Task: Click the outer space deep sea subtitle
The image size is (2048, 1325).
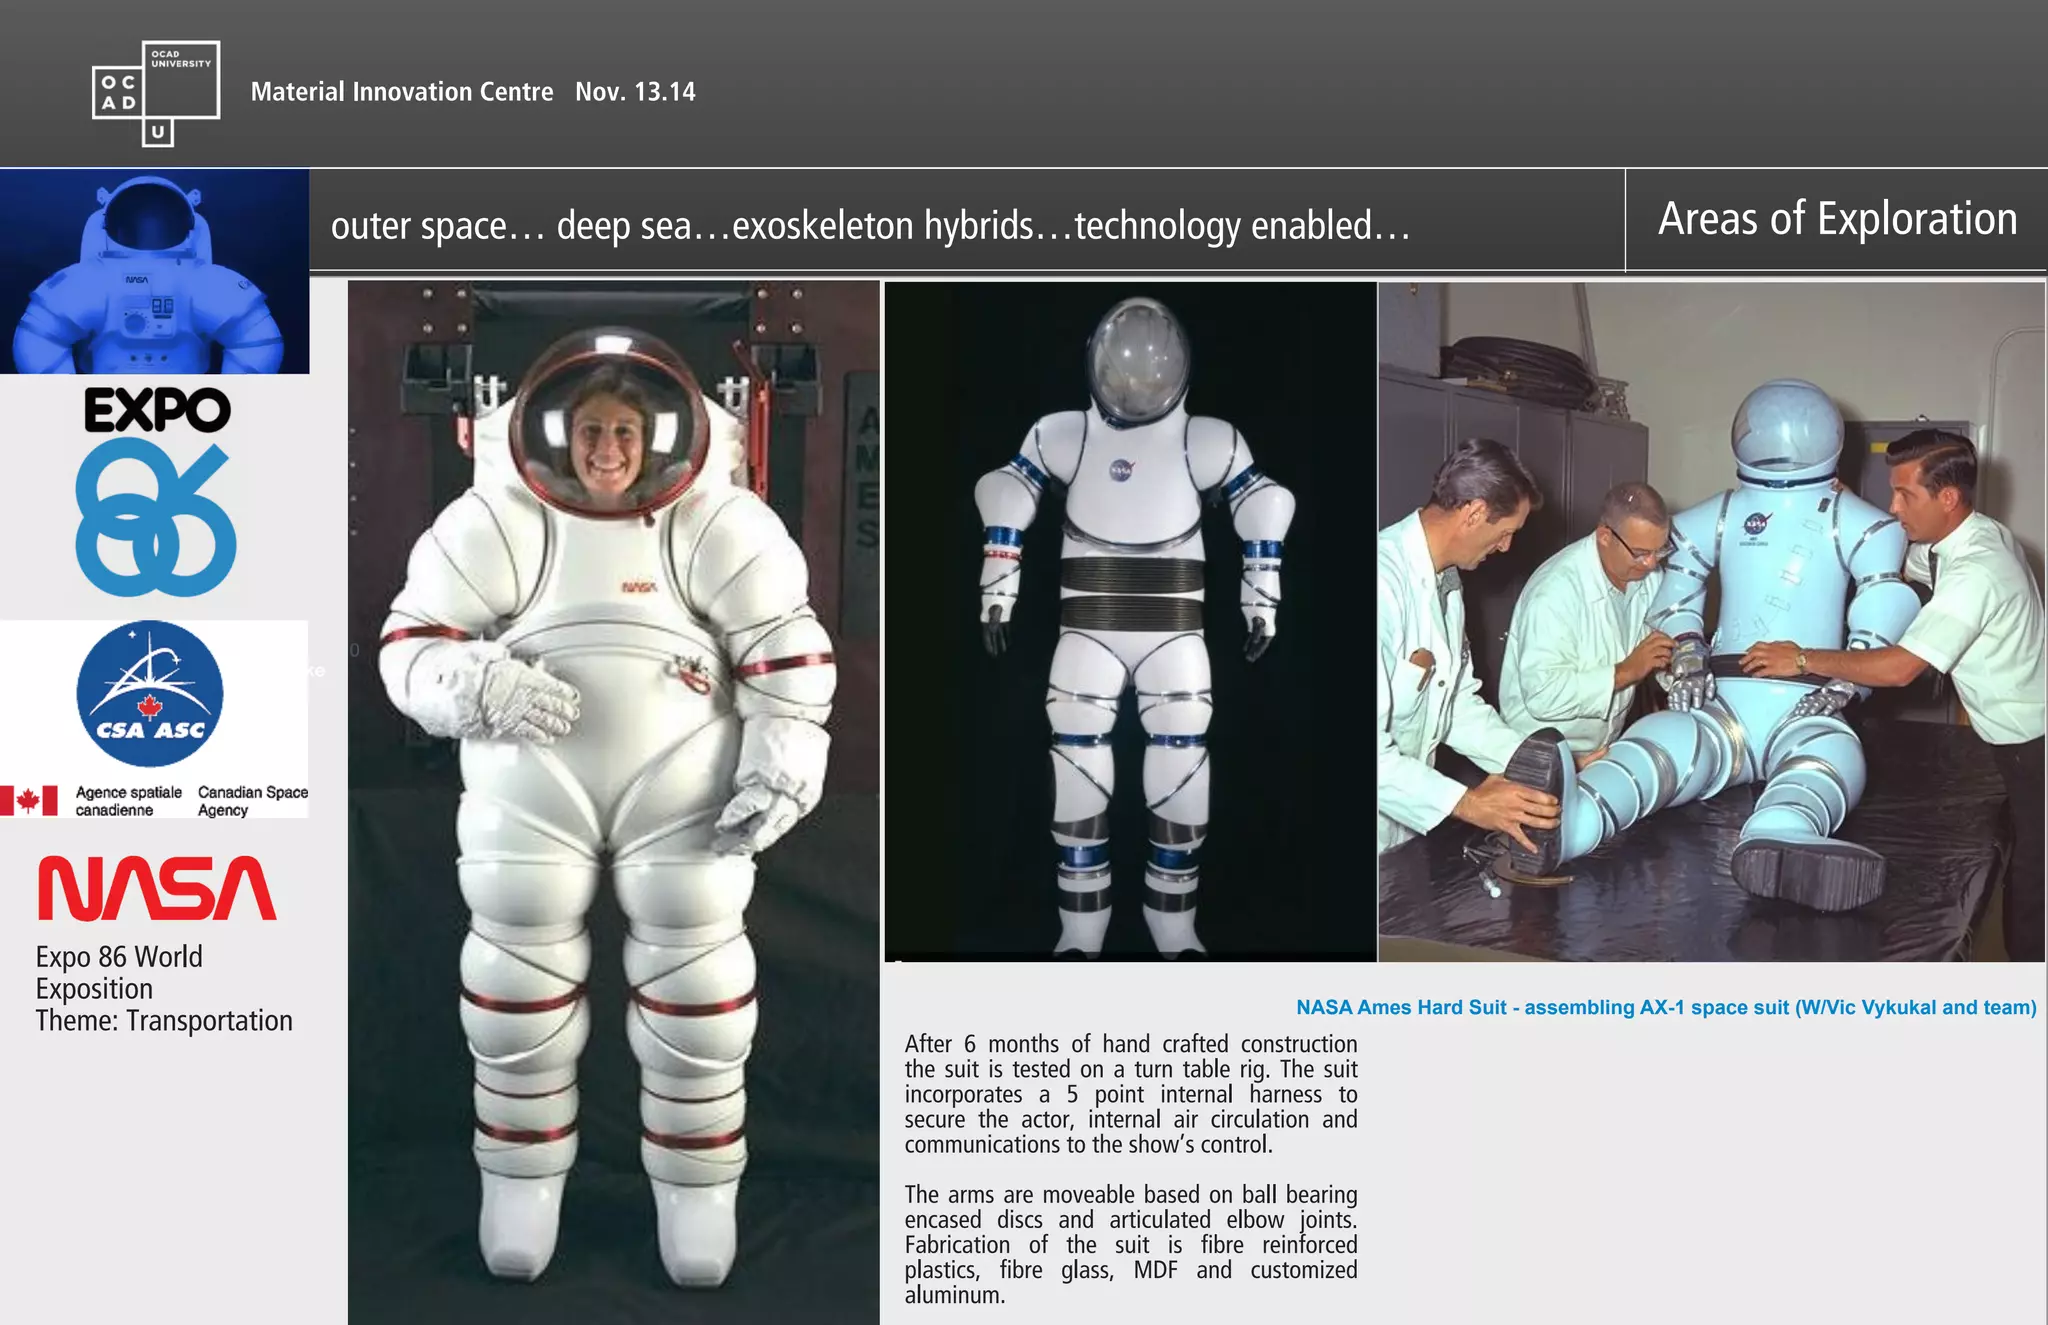Action: point(870,226)
